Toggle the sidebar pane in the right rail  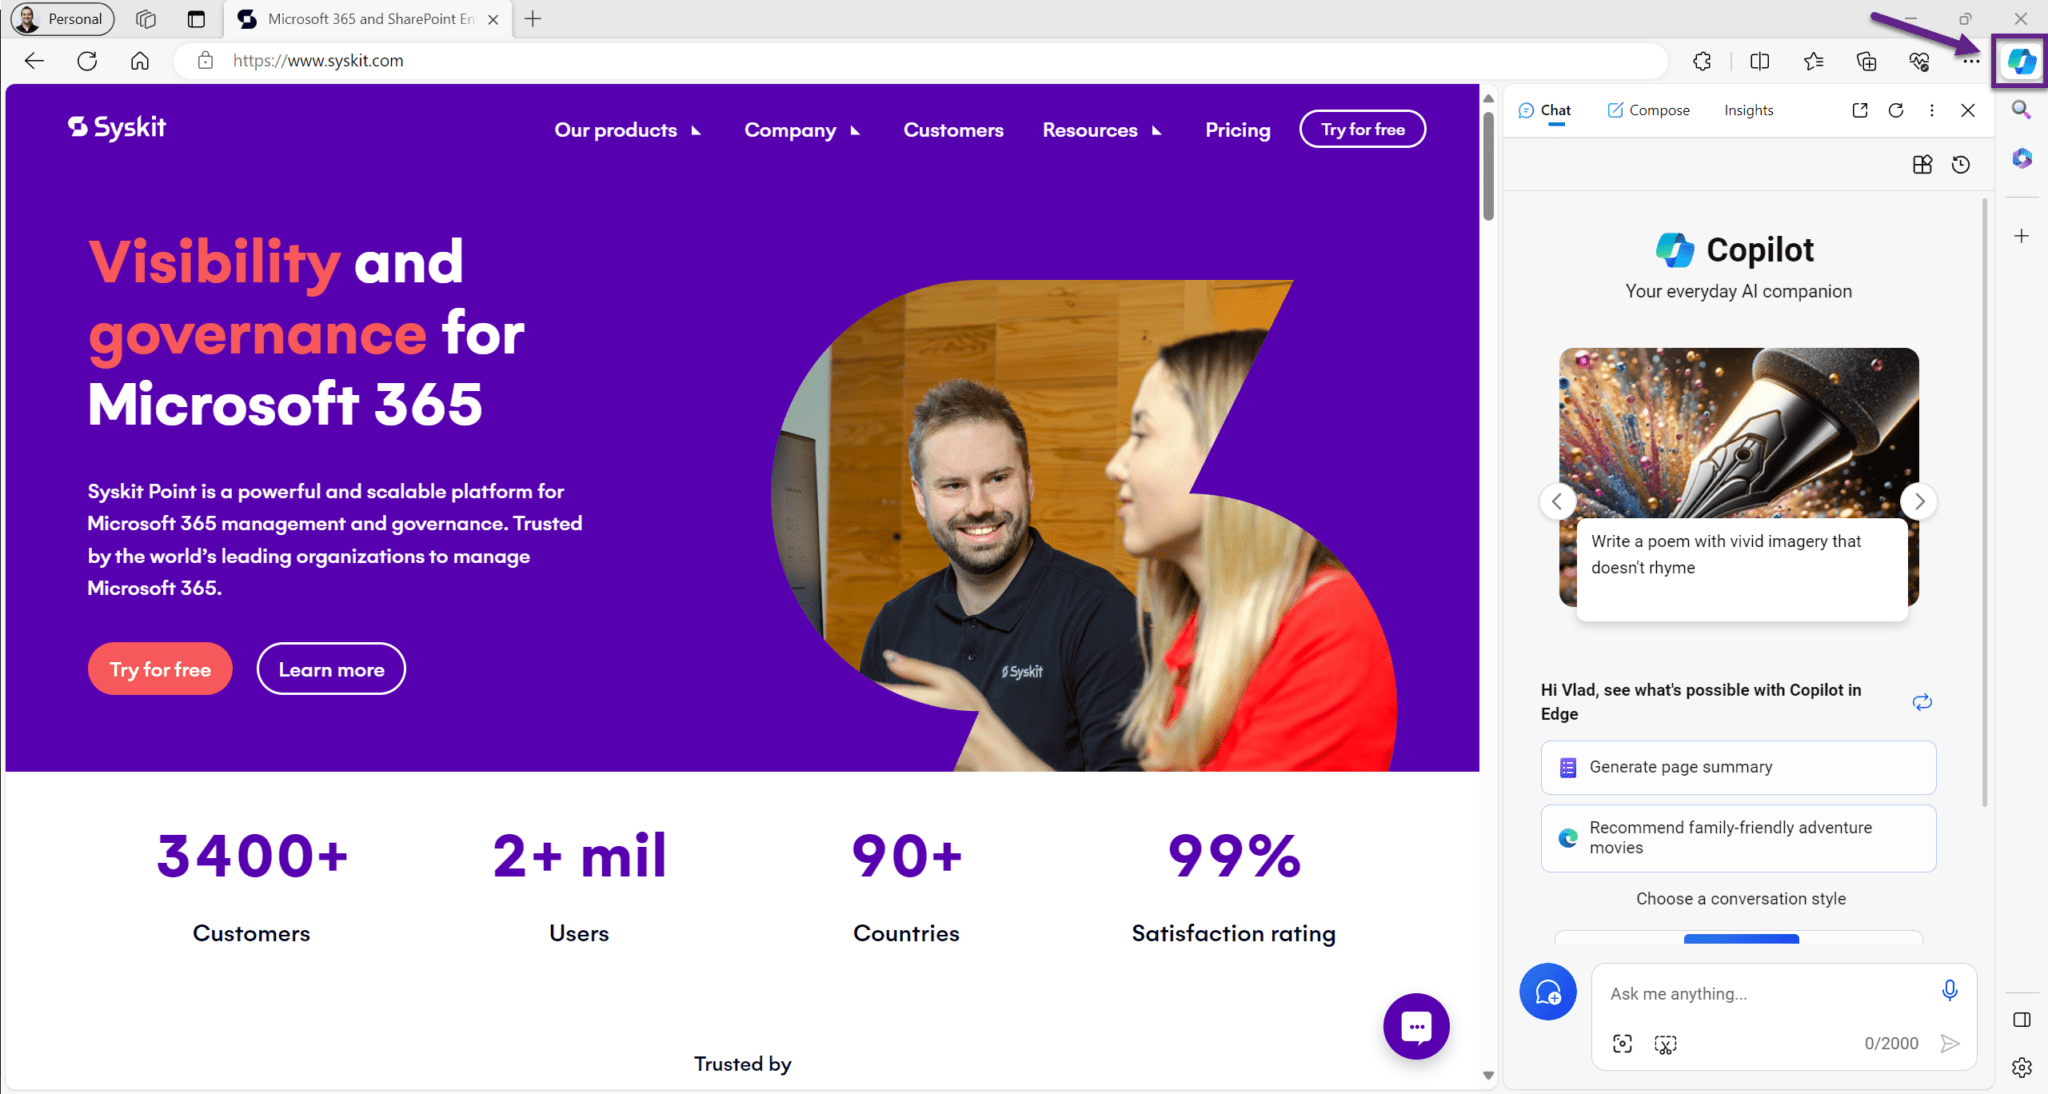pos(2021,1019)
